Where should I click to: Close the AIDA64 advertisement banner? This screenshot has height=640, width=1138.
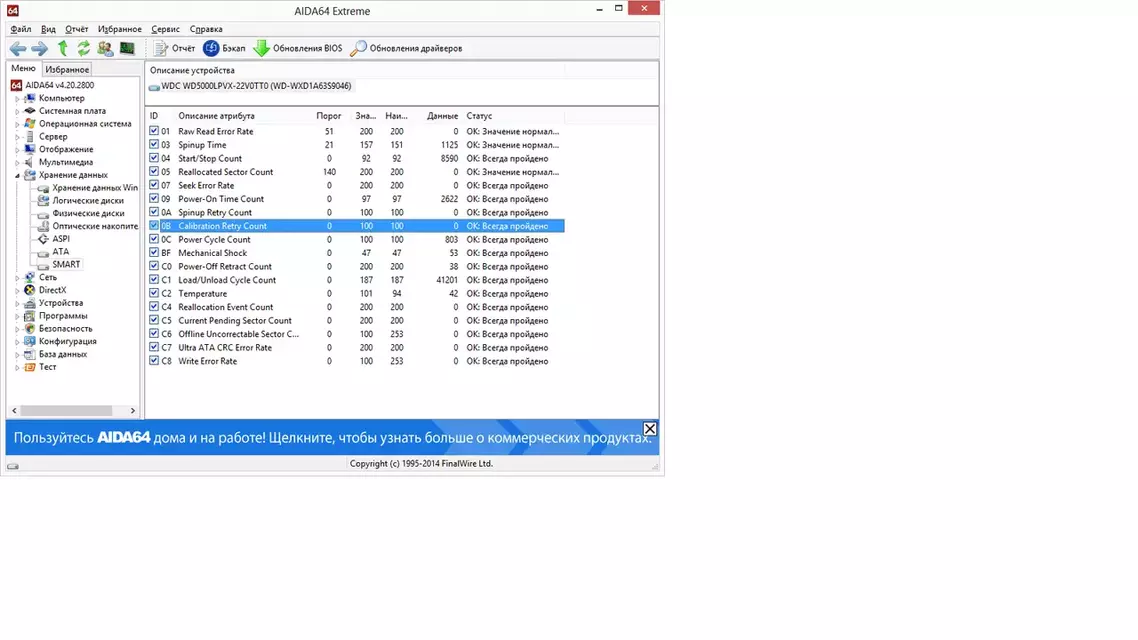[x=650, y=429]
